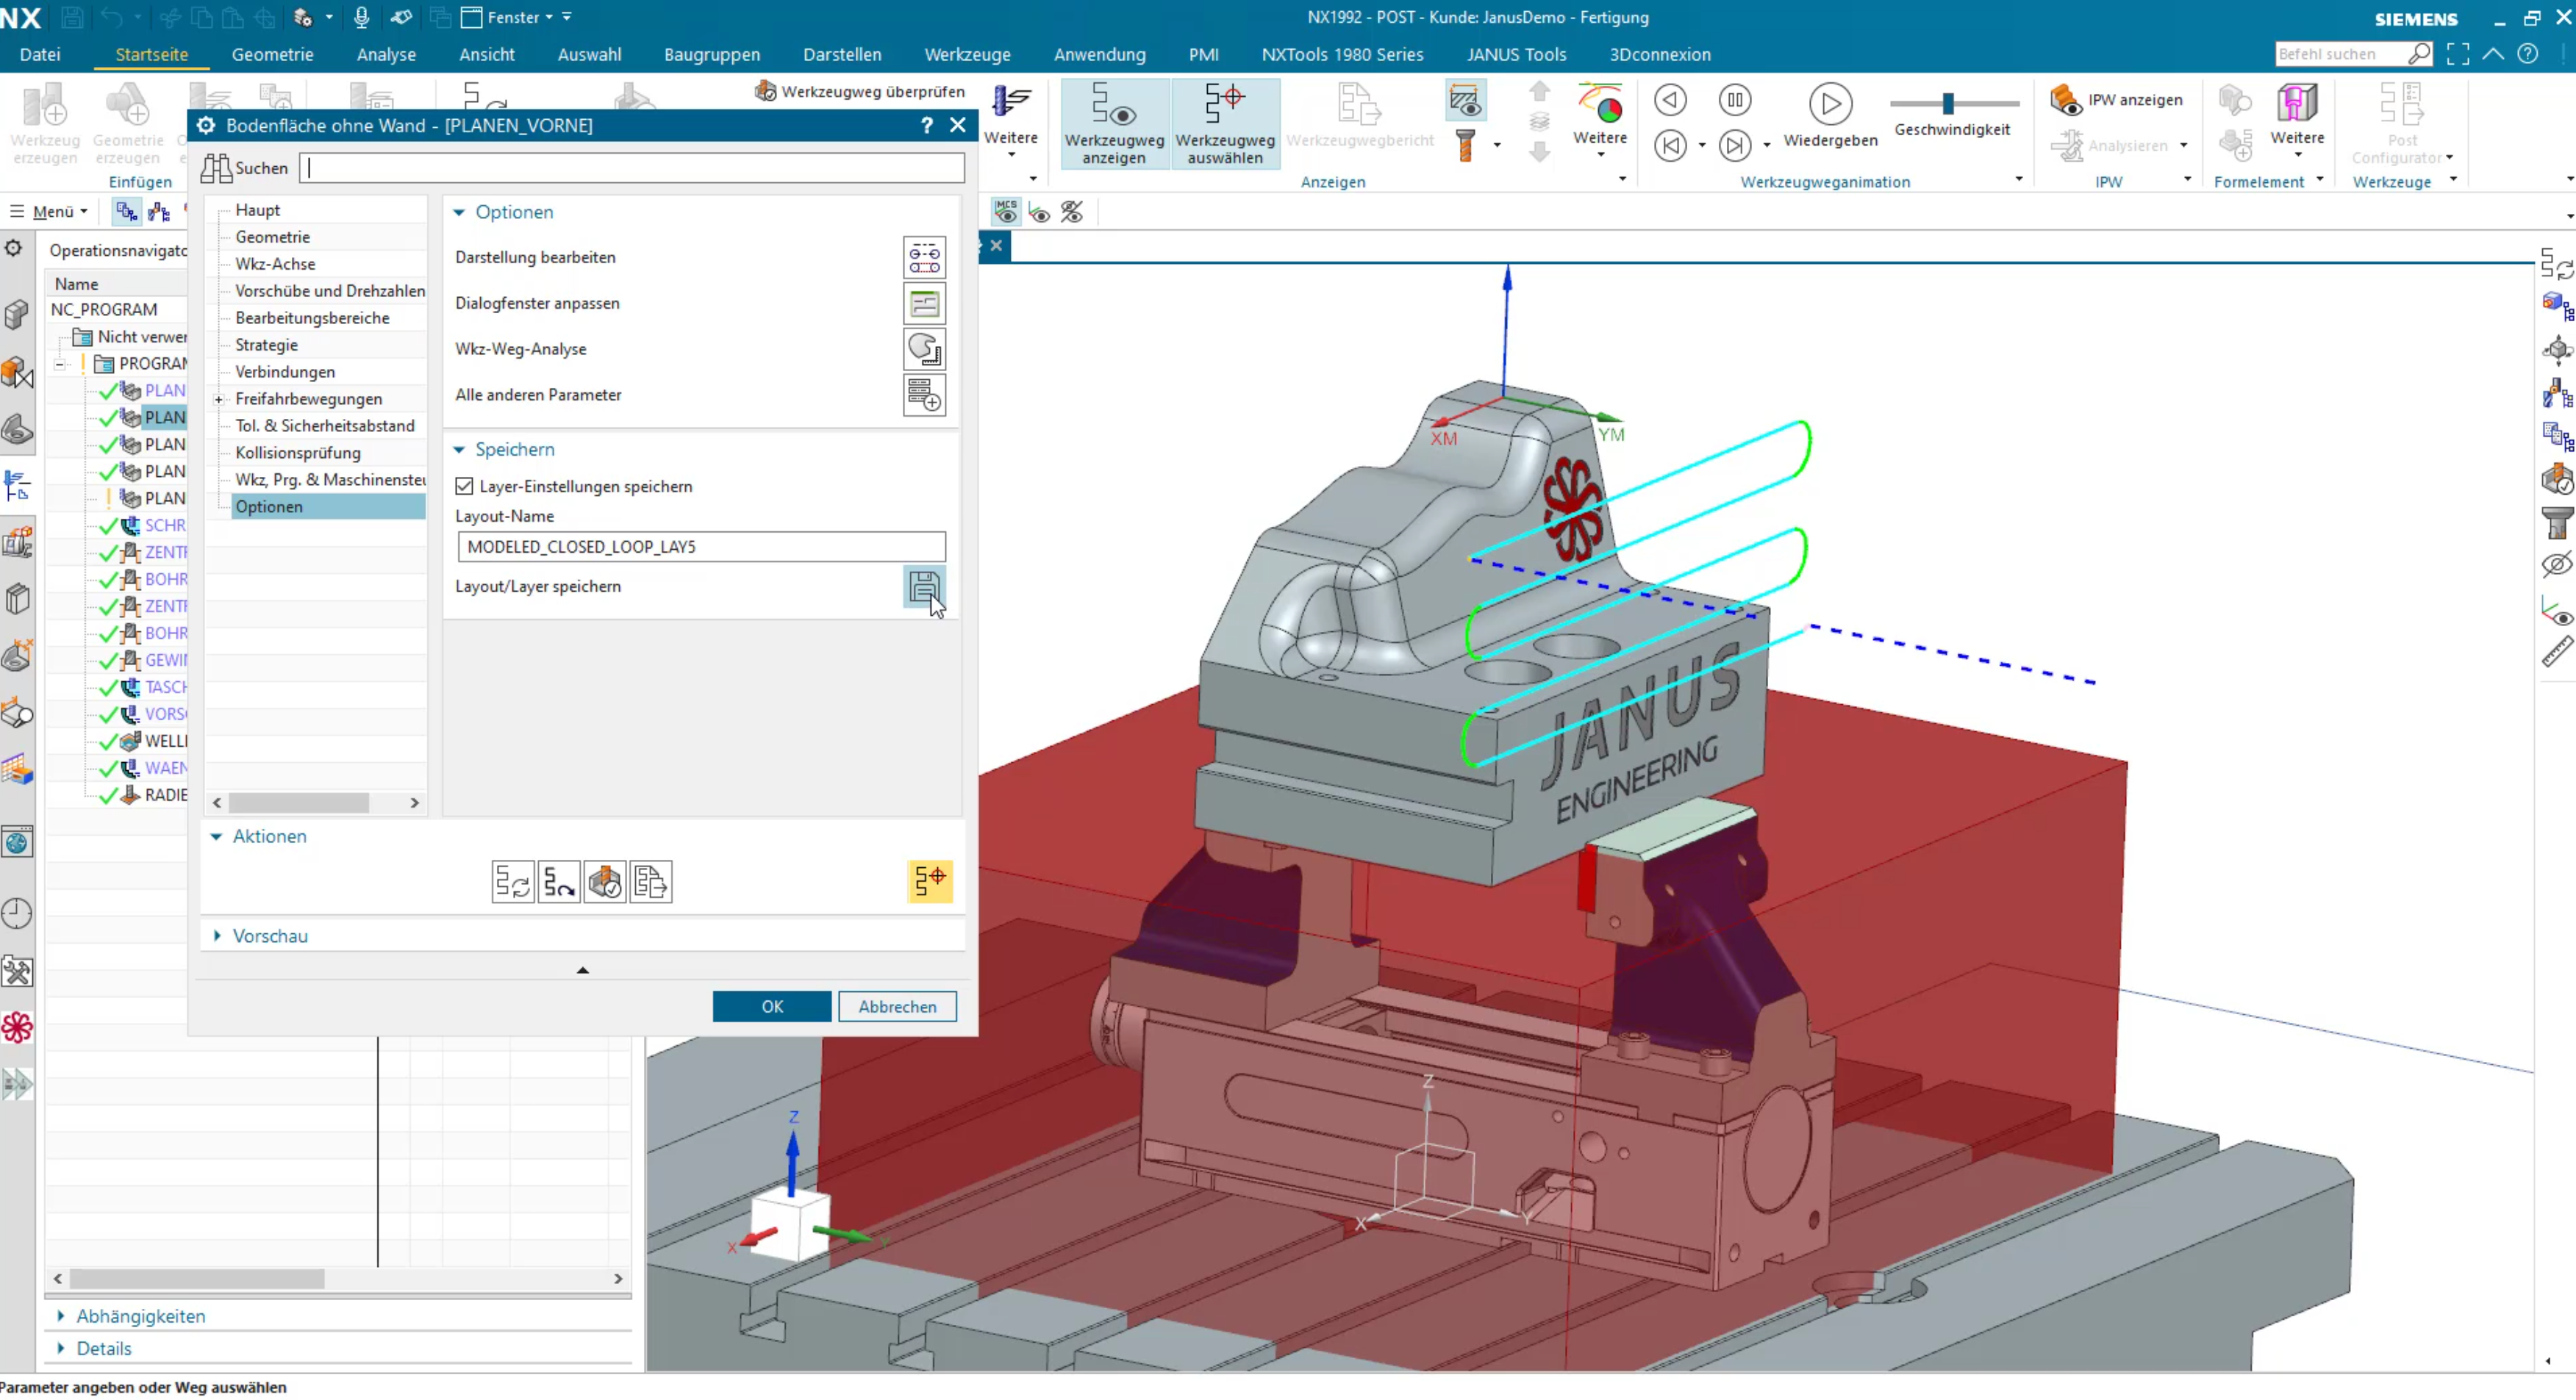The image size is (2576, 1400).
Task: Toggle Werkzeugweg anzeigen in ribbon
Action: click(x=1114, y=124)
